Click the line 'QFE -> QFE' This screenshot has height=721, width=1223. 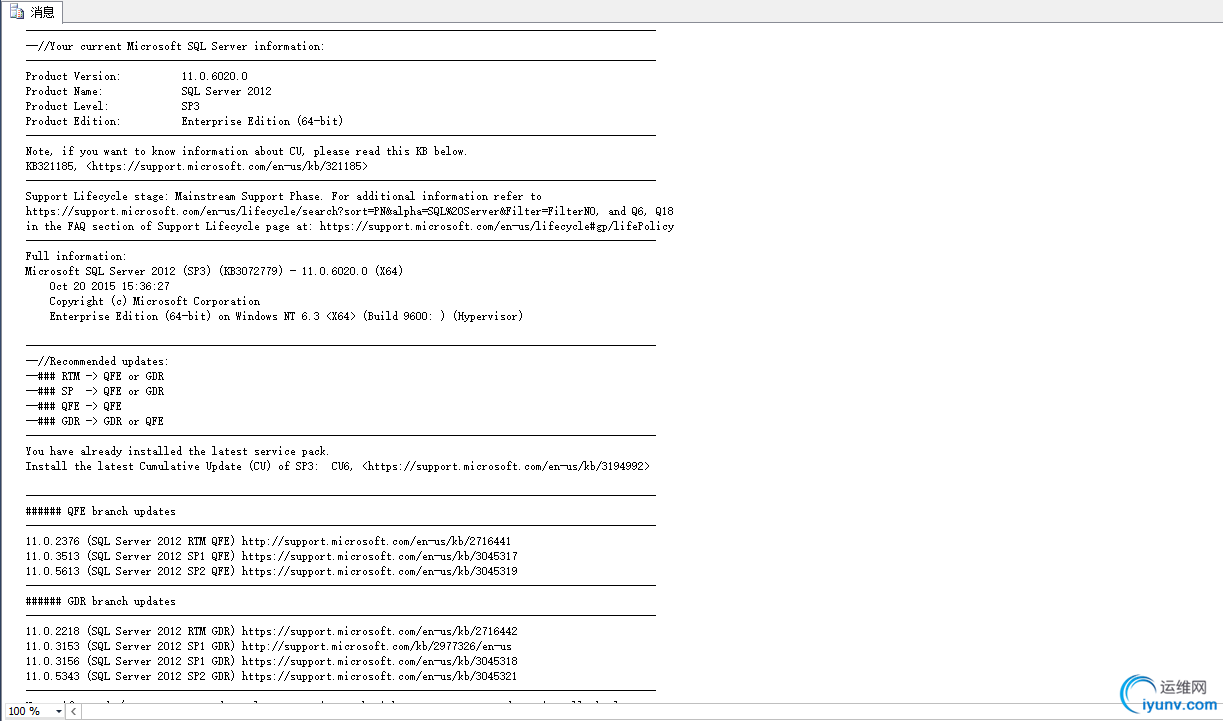[74, 406]
